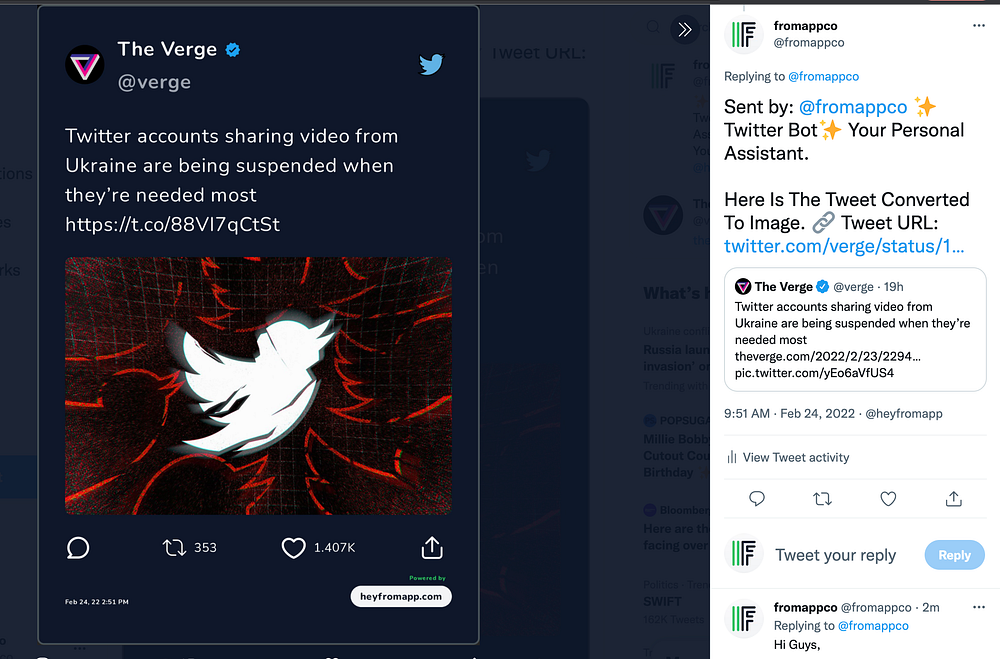
Task: Open the more options menu for the fromappco tweet
Action: [x=979, y=25]
